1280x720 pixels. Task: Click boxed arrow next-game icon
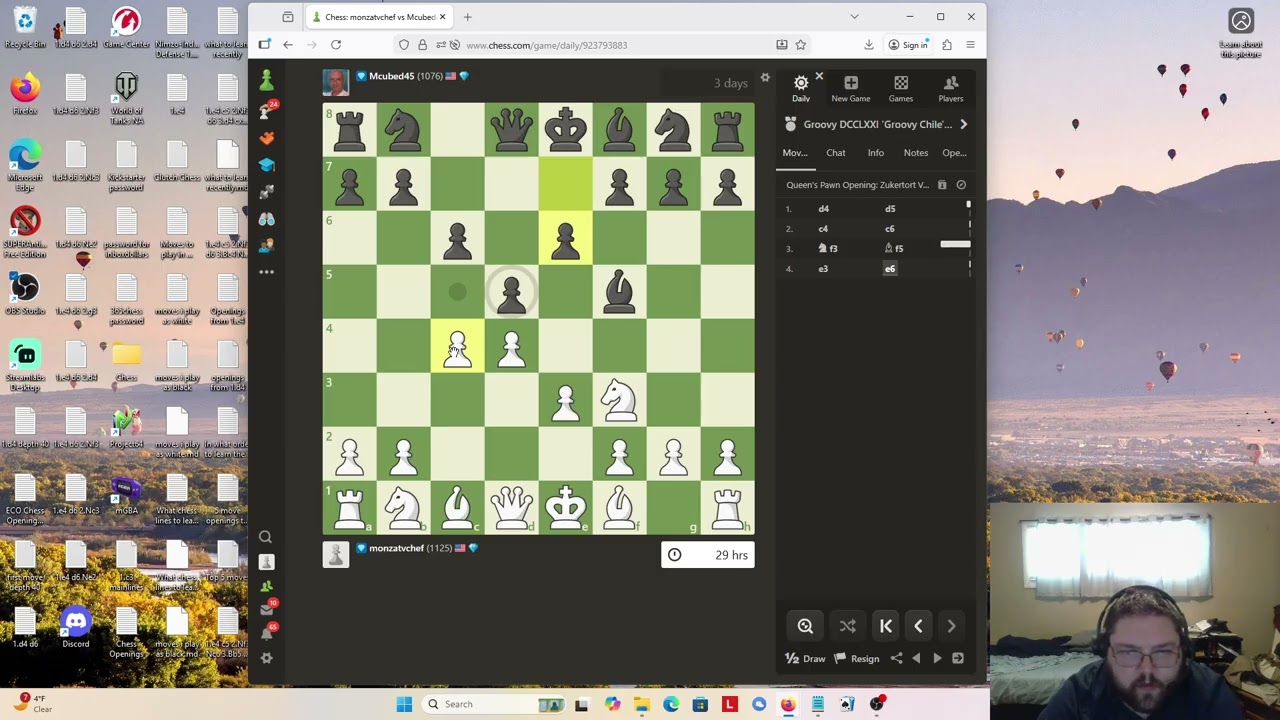[x=958, y=658]
